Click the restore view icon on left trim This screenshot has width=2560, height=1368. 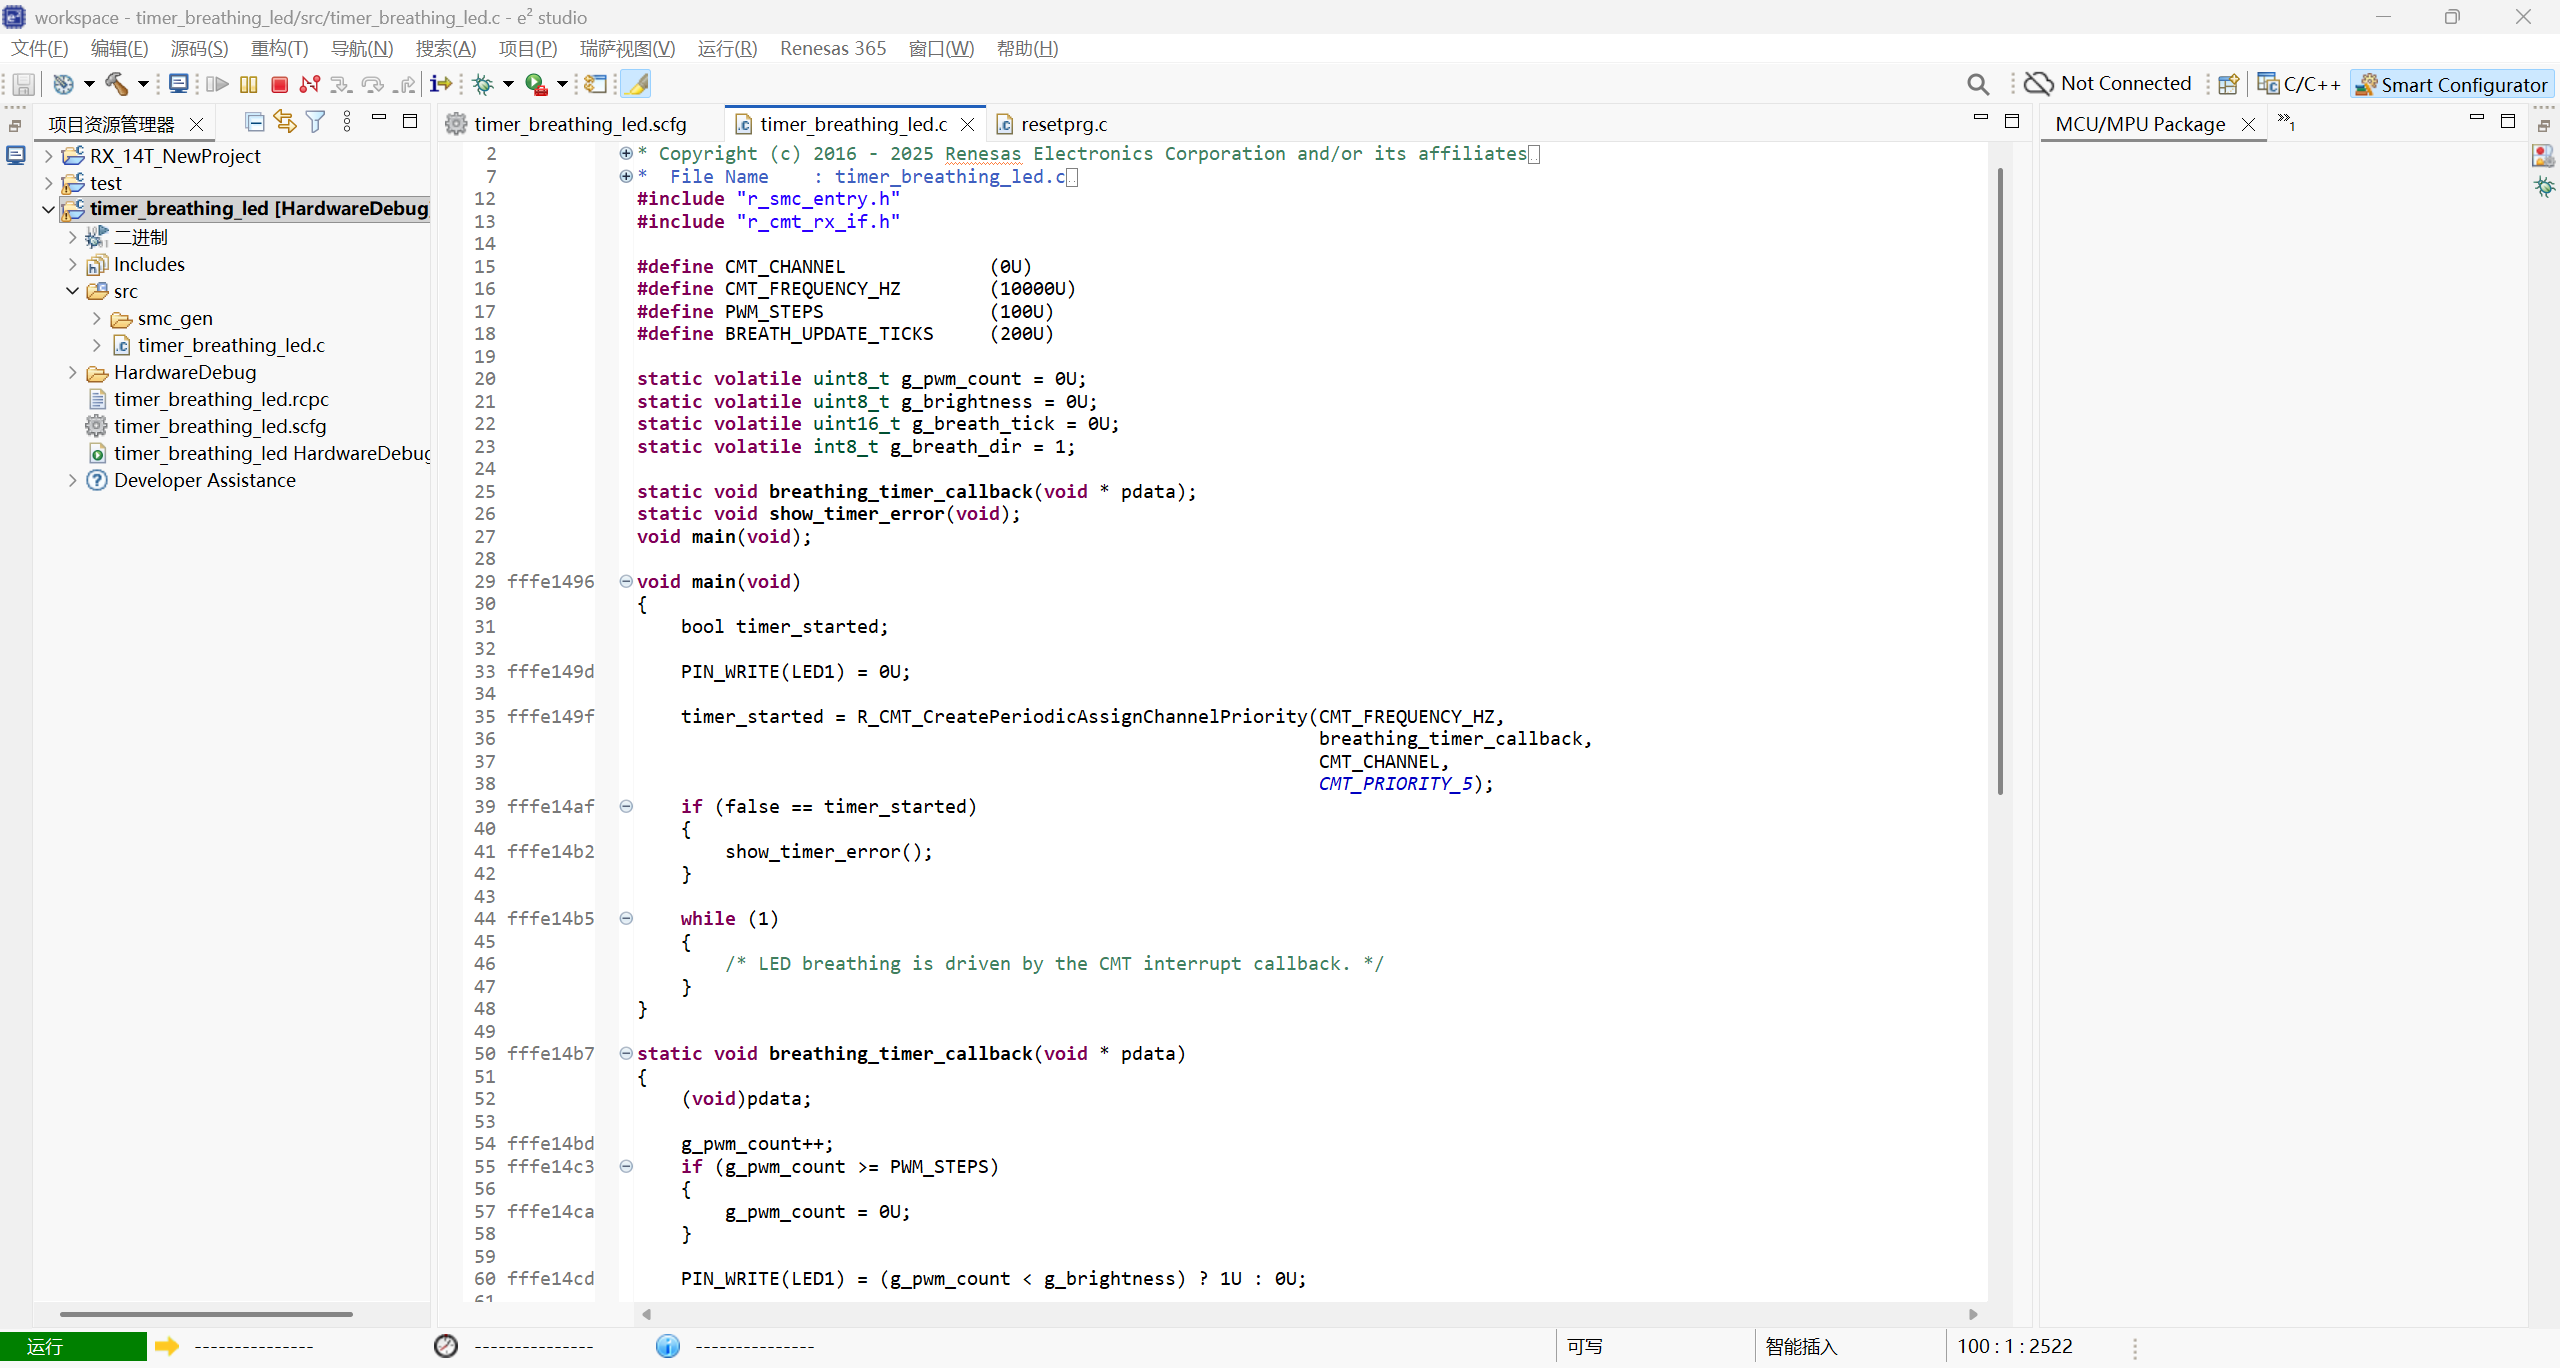point(15,126)
